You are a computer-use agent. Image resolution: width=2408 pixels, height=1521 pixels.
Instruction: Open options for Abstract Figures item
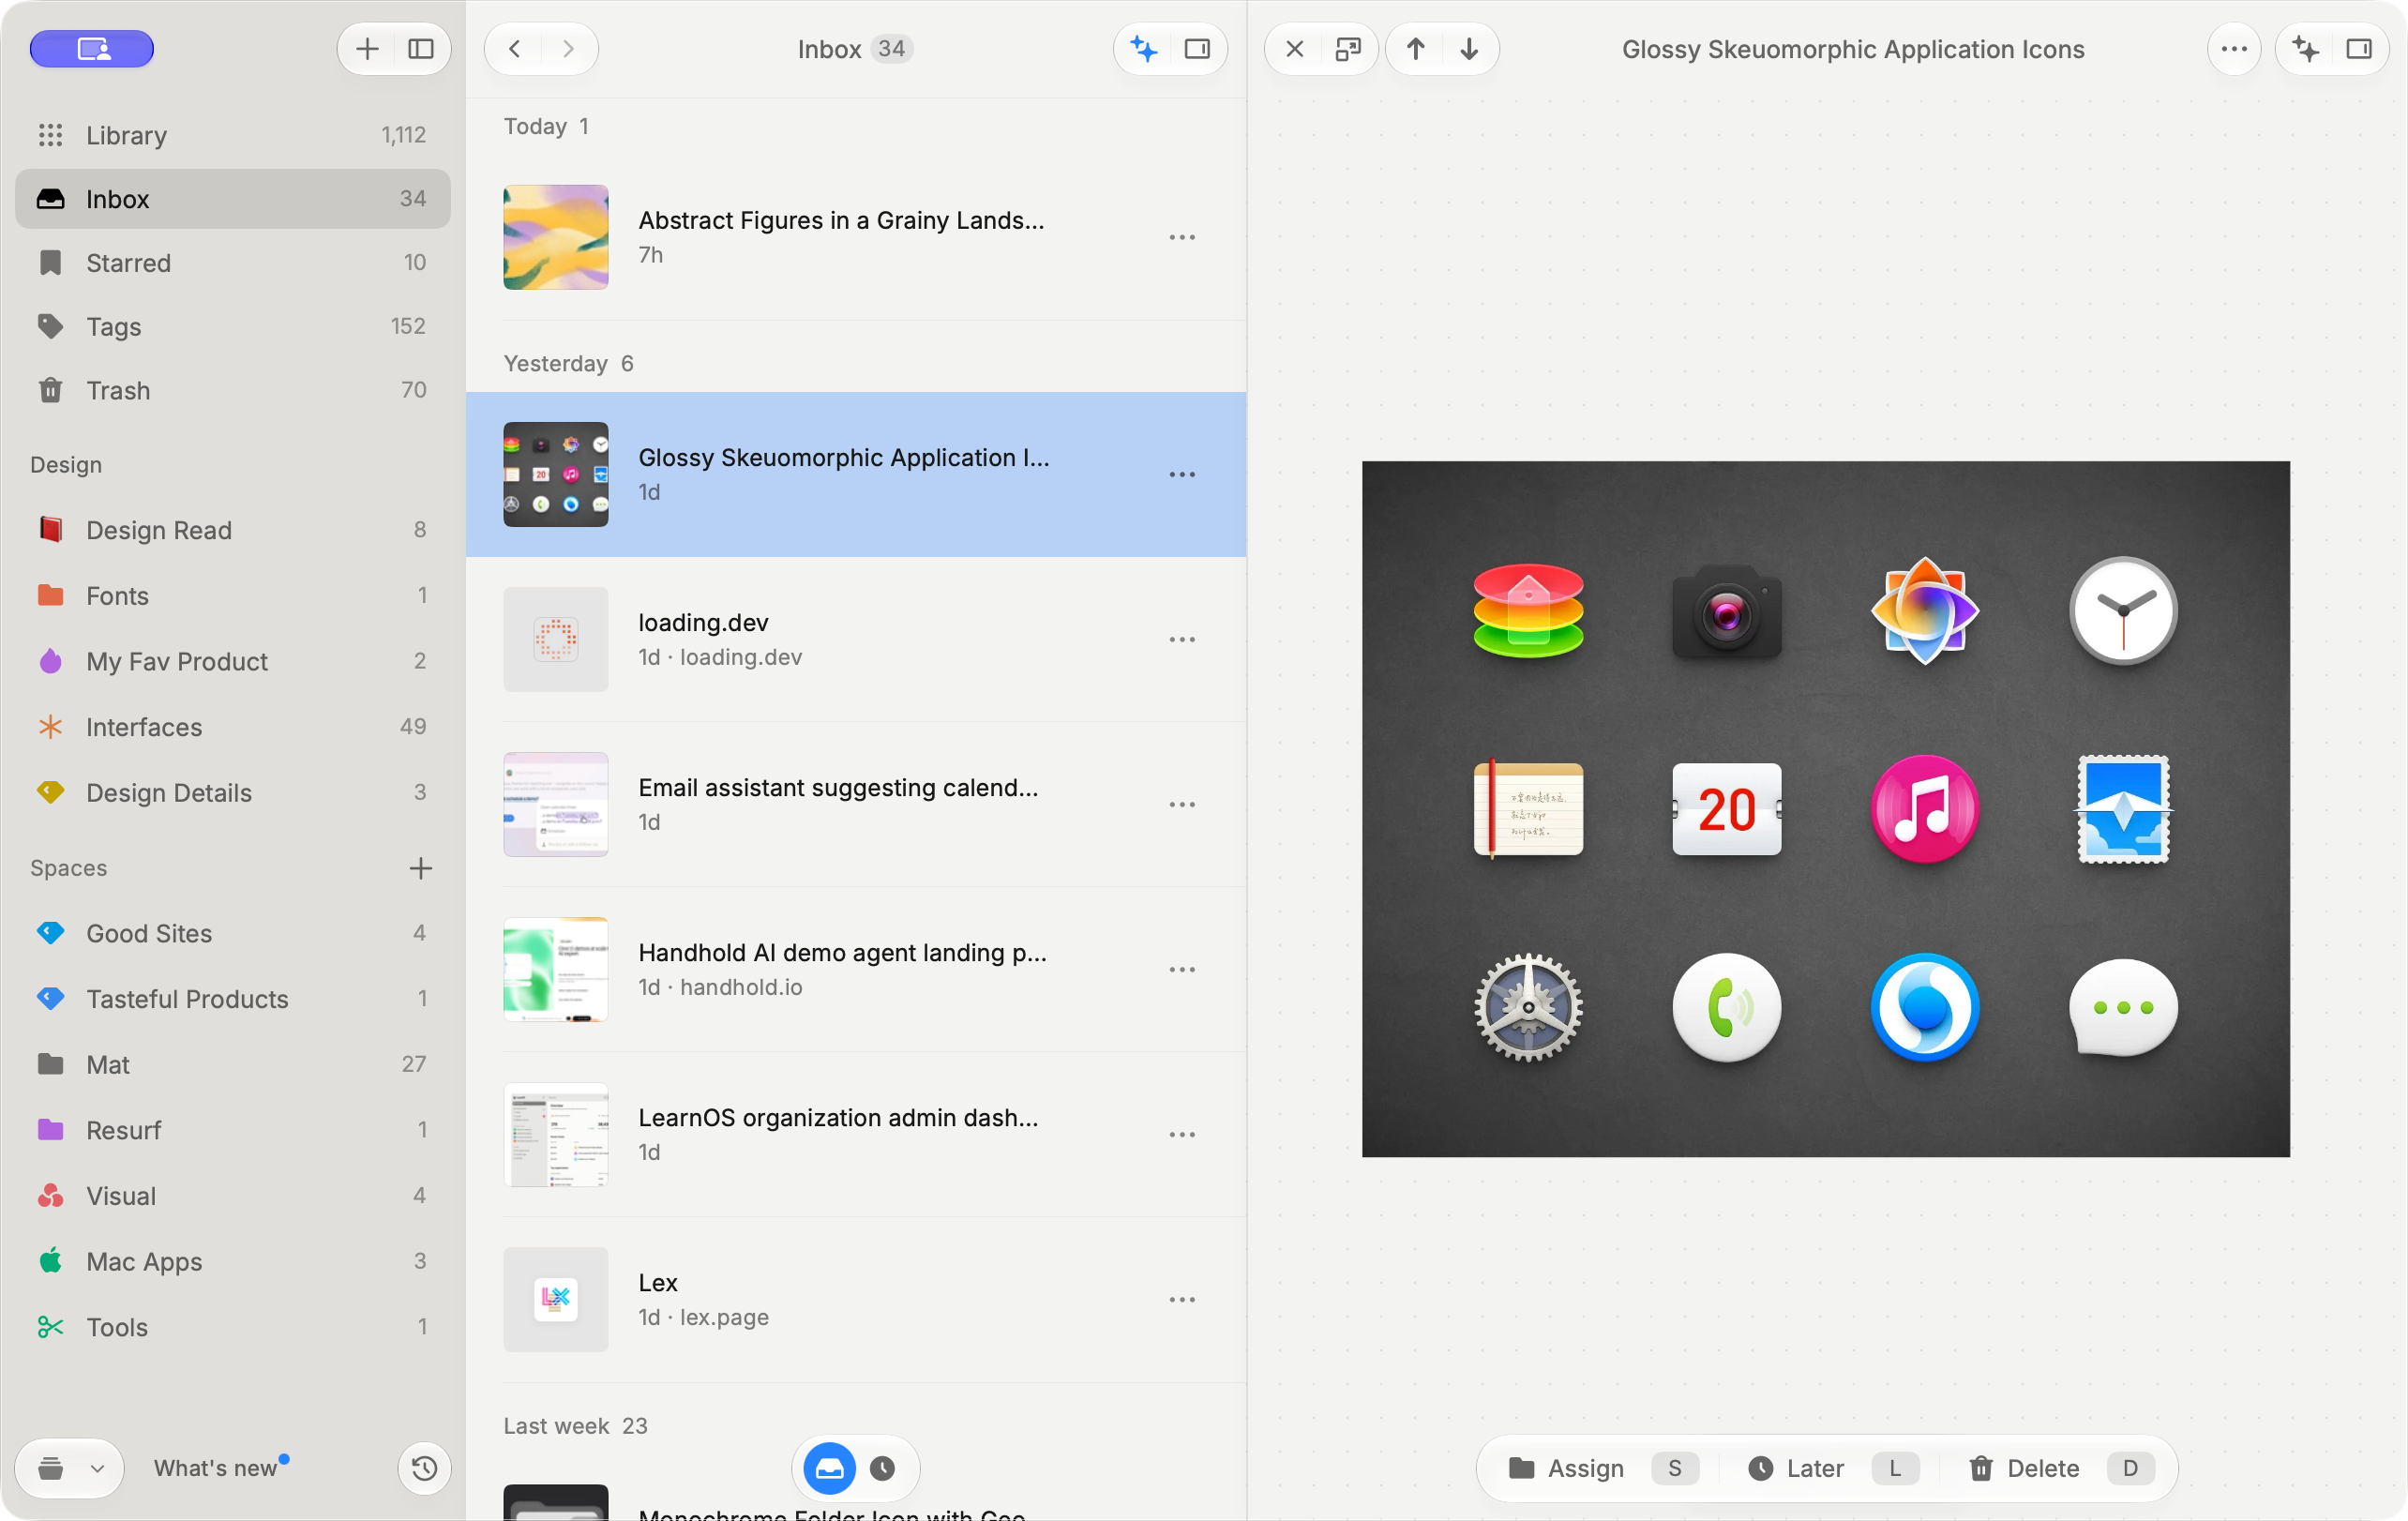[1182, 237]
